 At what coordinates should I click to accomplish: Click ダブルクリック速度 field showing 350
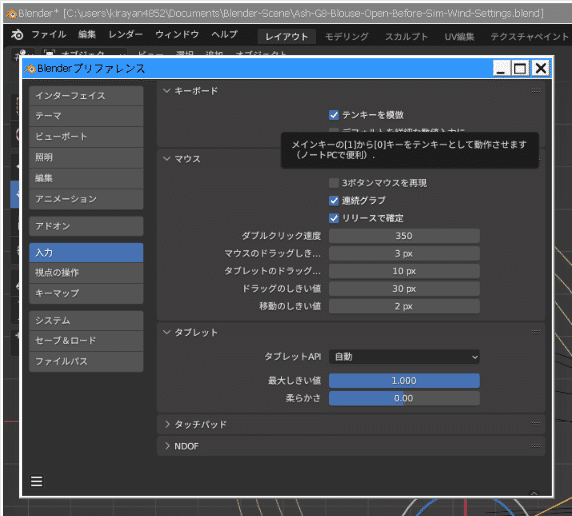404,236
